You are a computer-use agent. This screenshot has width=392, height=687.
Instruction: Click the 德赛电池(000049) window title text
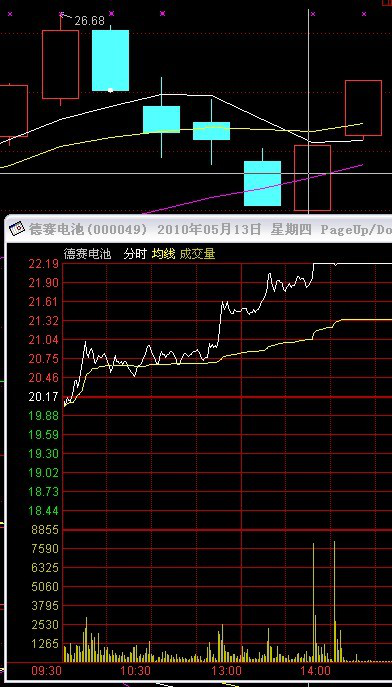tap(88, 229)
